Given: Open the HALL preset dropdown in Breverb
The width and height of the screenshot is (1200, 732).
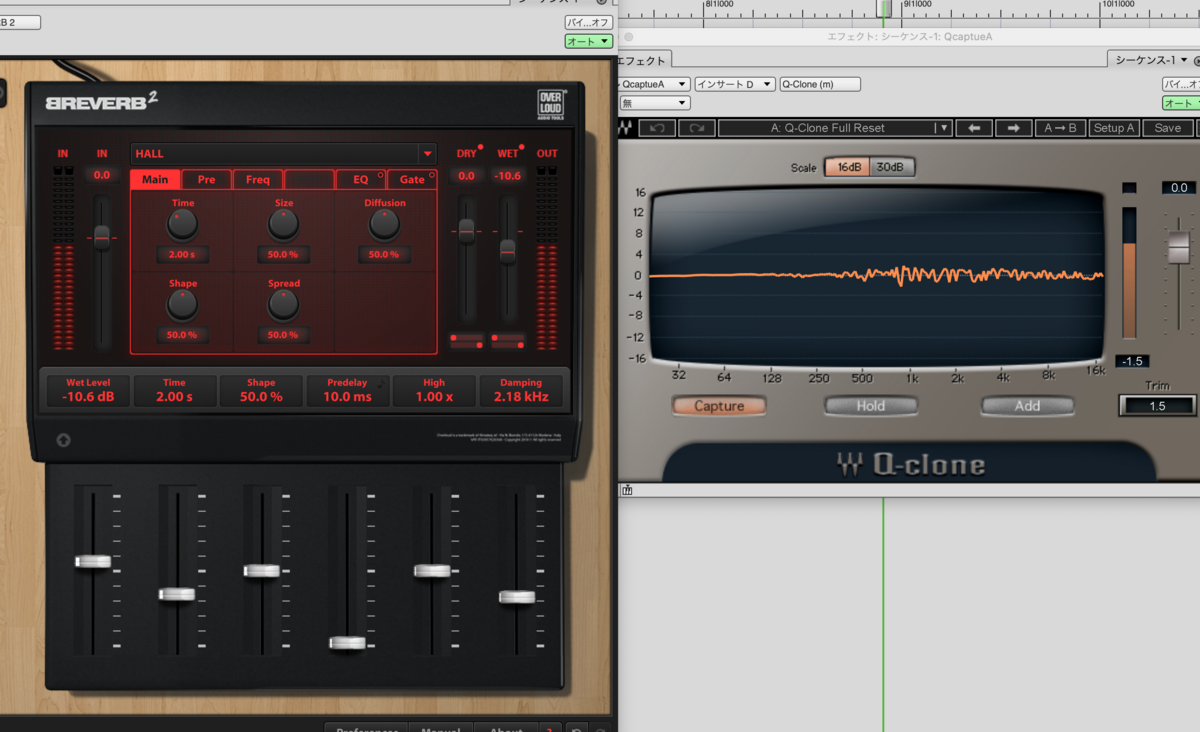Looking at the screenshot, I should click(428, 154).
